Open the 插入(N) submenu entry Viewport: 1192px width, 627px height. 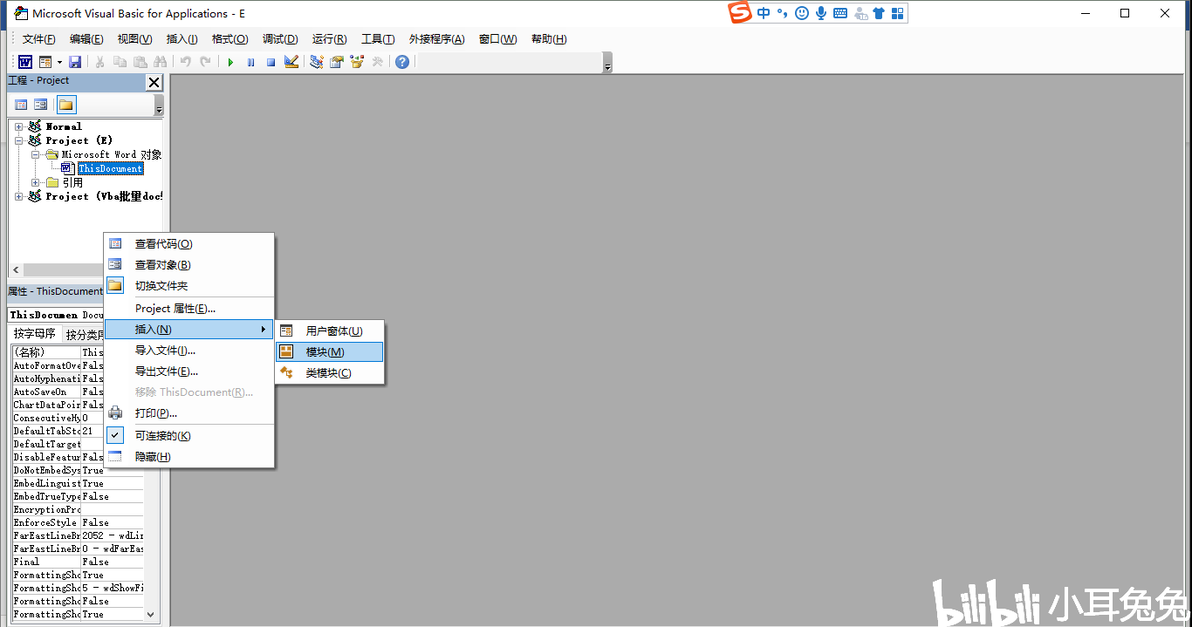click(x=189, y=329)
